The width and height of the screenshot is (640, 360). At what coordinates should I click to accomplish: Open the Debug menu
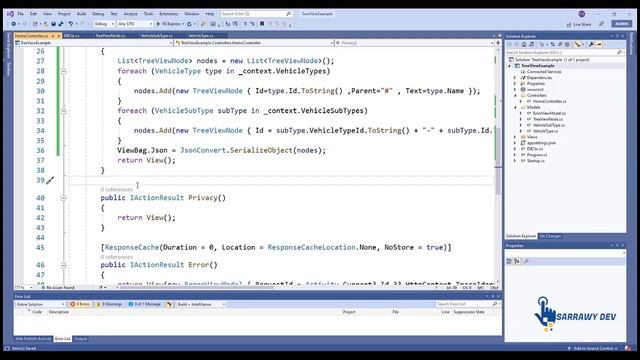click(98, 14)
